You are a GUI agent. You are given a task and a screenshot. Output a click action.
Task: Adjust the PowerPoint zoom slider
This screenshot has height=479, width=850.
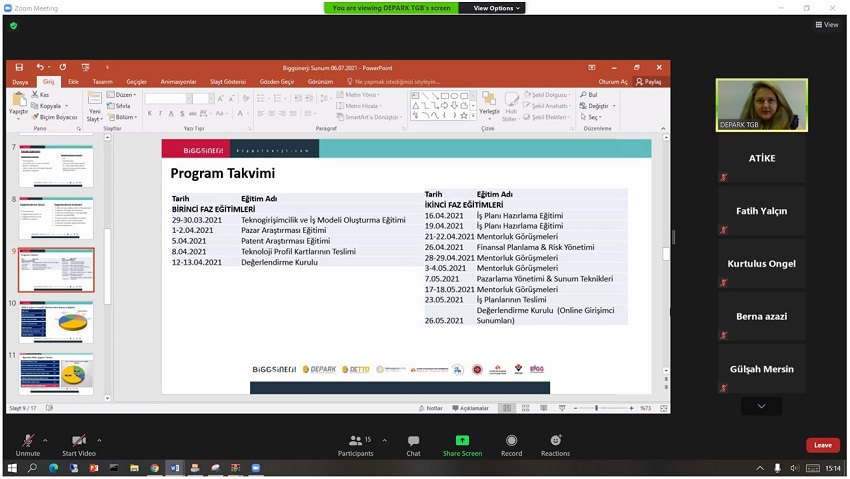pos(597,408)
